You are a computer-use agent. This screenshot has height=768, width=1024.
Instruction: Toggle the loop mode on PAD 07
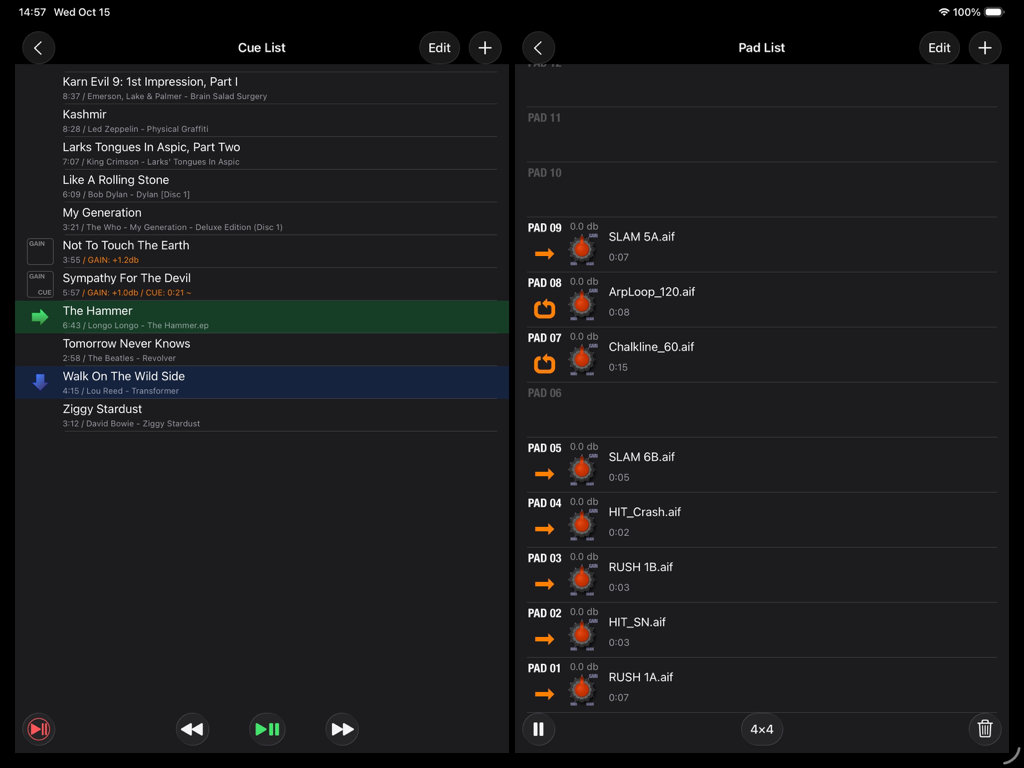click(544, 364)
